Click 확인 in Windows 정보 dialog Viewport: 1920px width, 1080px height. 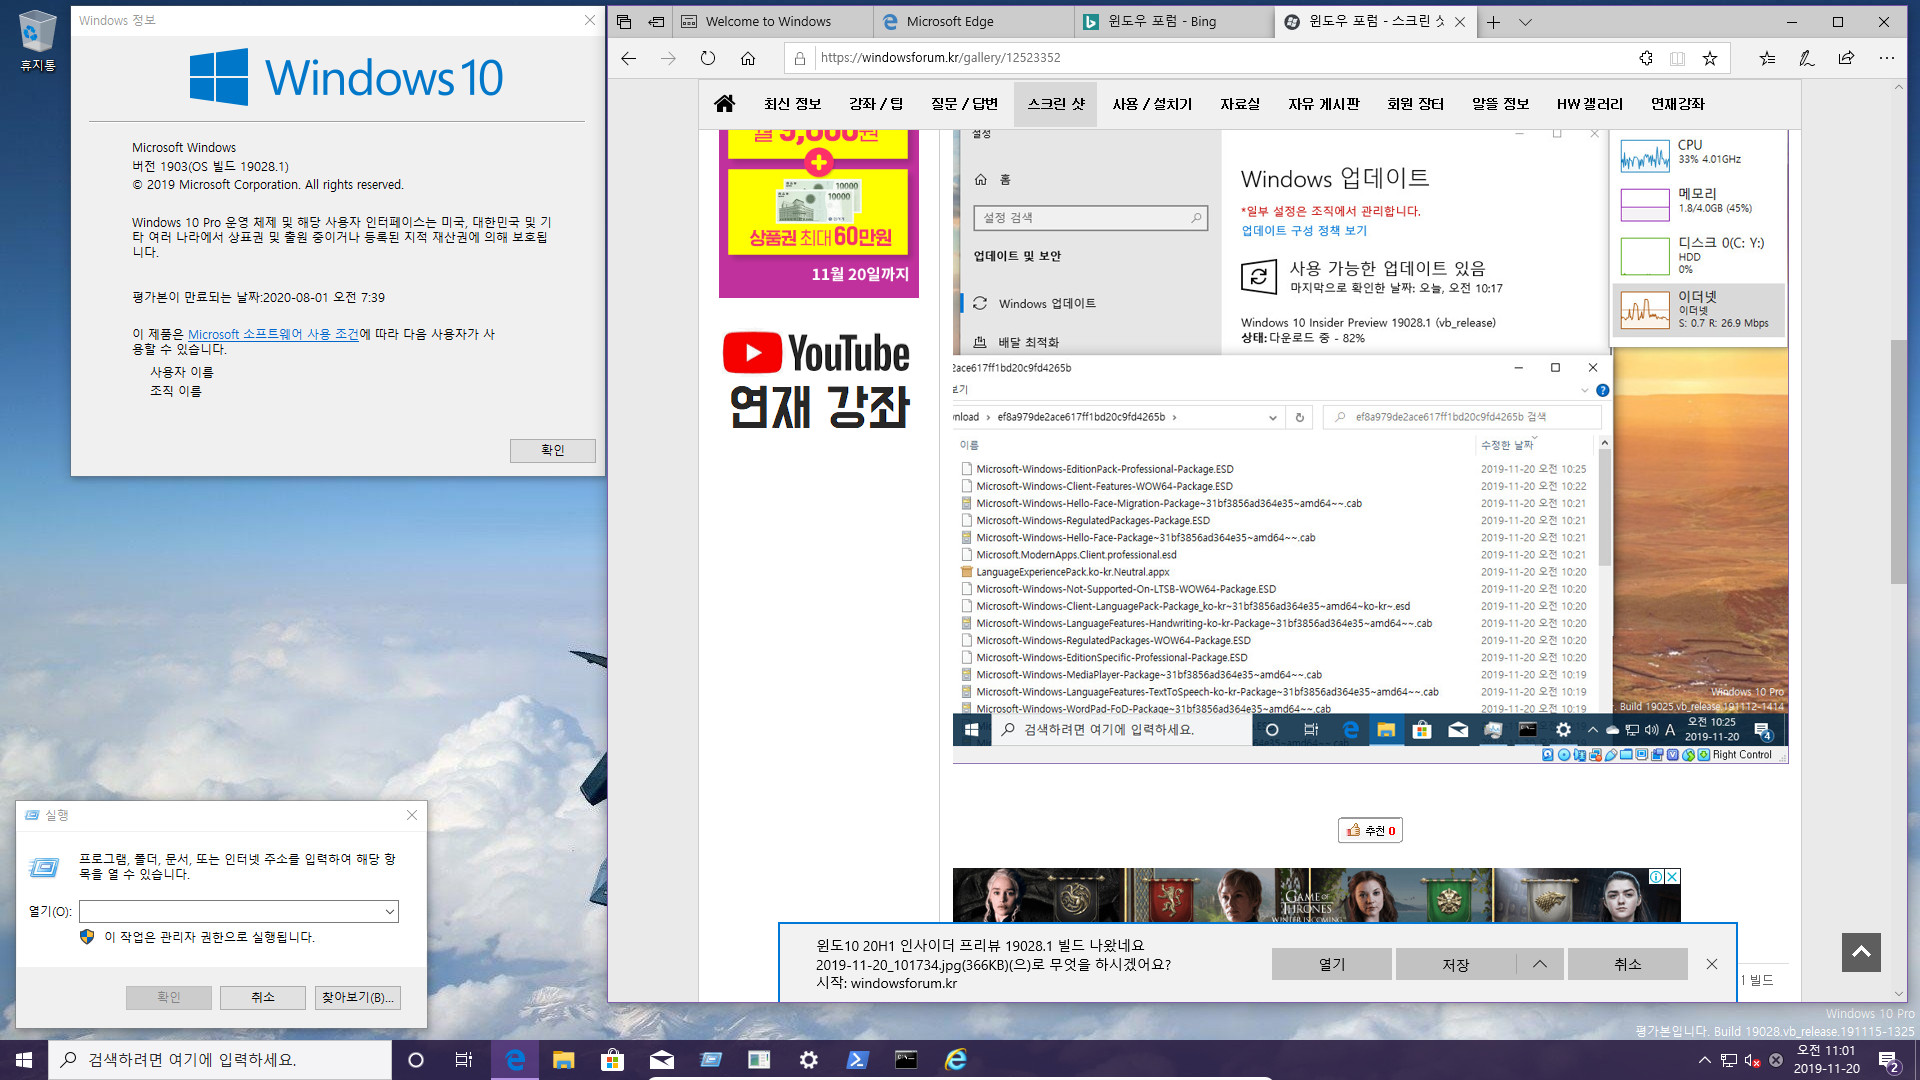click(552, 450)
